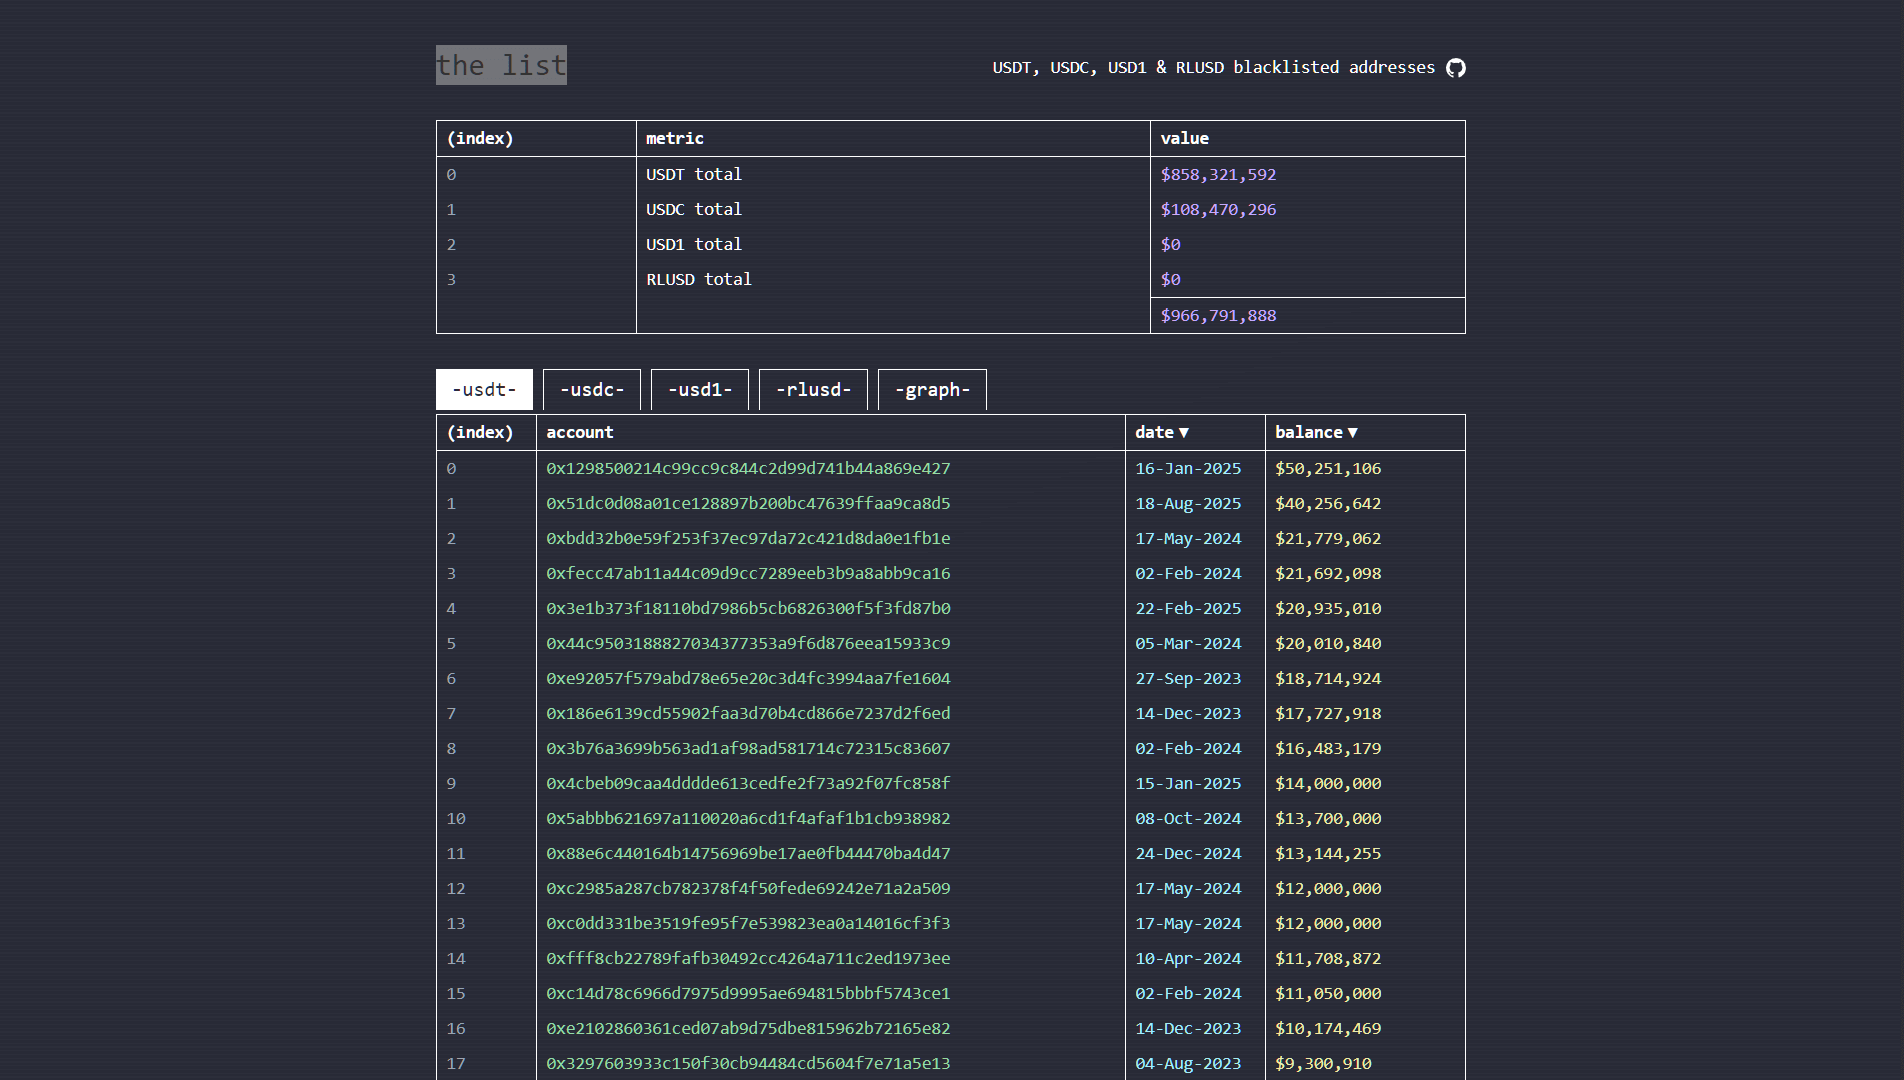Viewport: 1904px width, 1080px height.
Task: Open account 0x1298500214c99cc9c844c2d99d741b44a869e427
Action: coord(748,469)
